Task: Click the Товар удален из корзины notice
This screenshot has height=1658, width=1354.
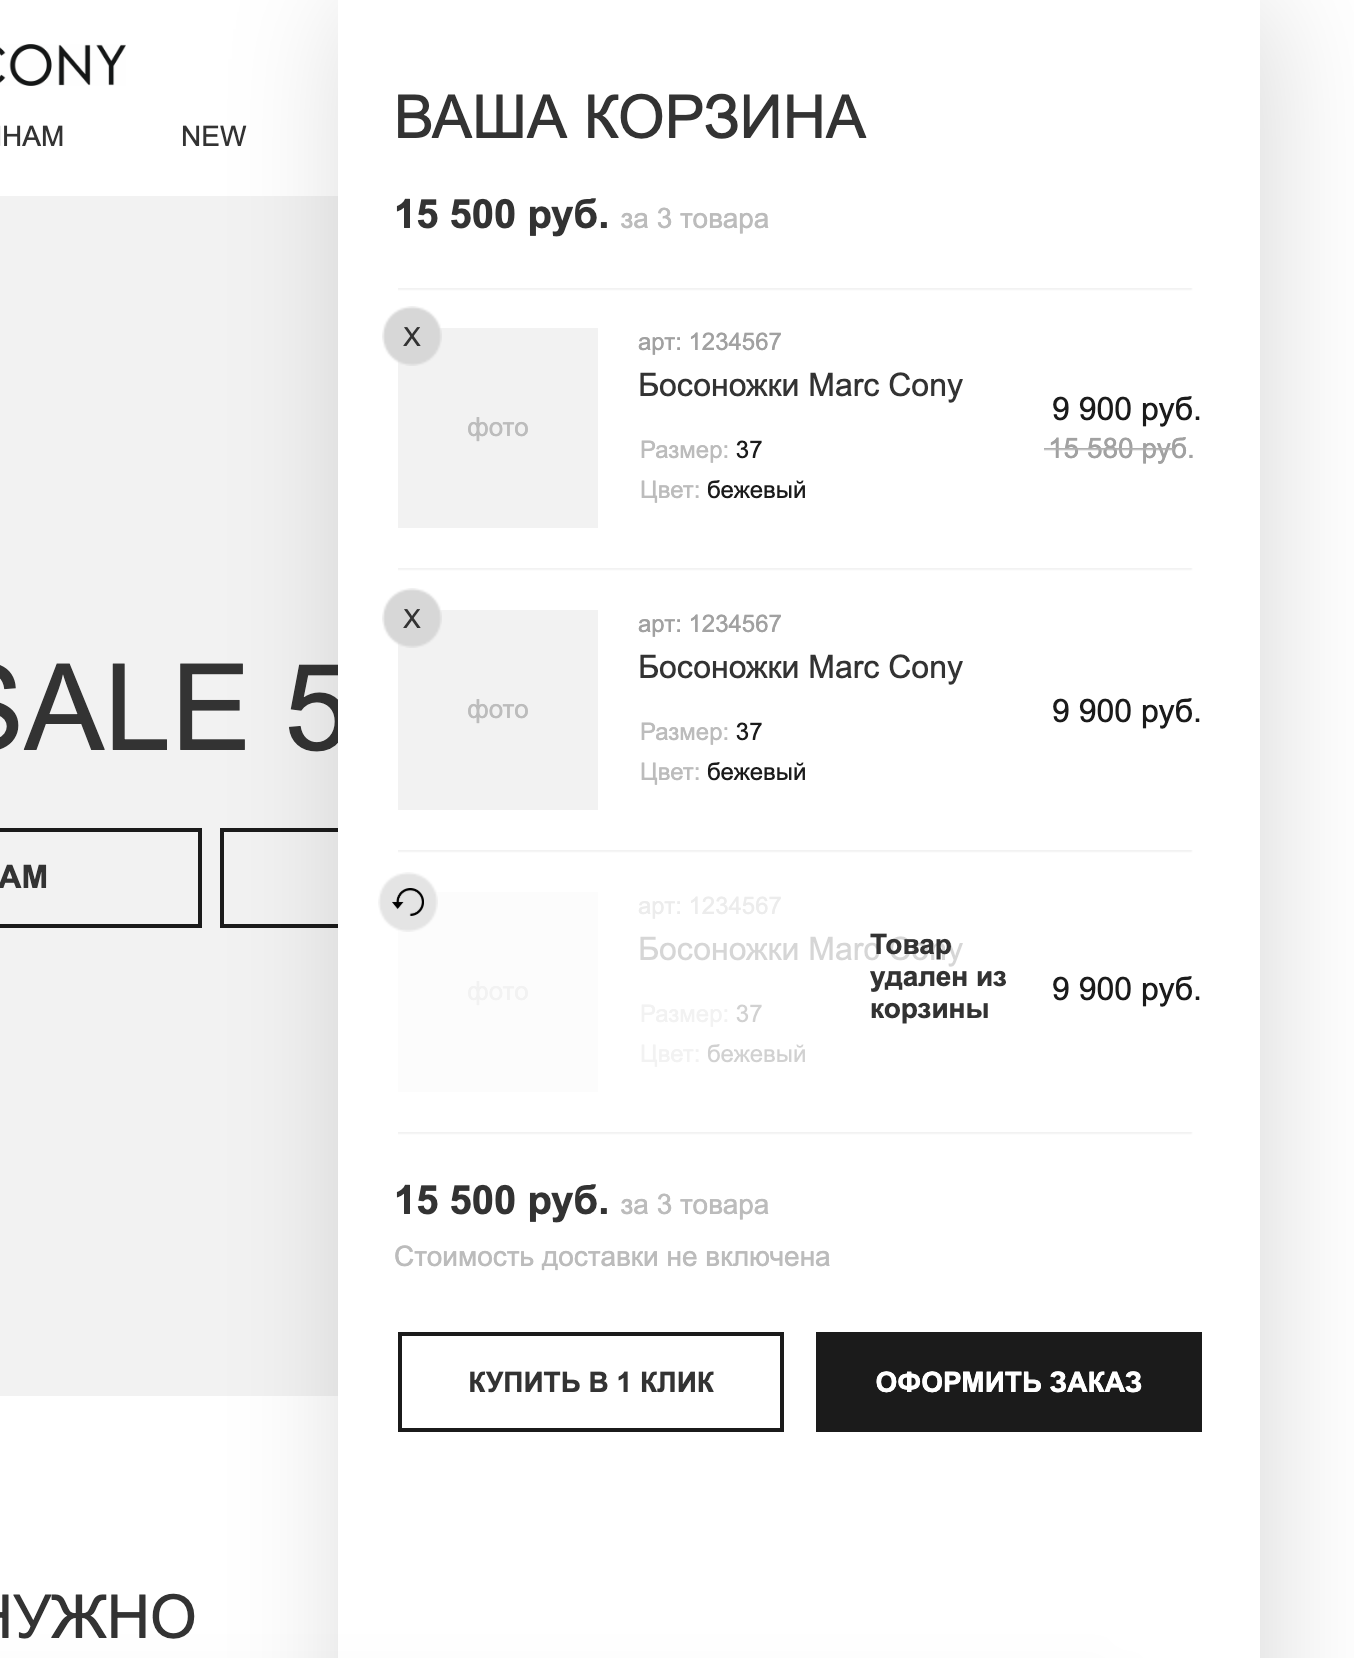Action: 936,977
